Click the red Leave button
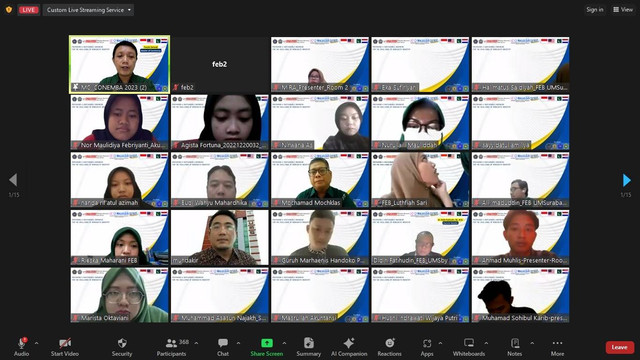 coord(620,347)
